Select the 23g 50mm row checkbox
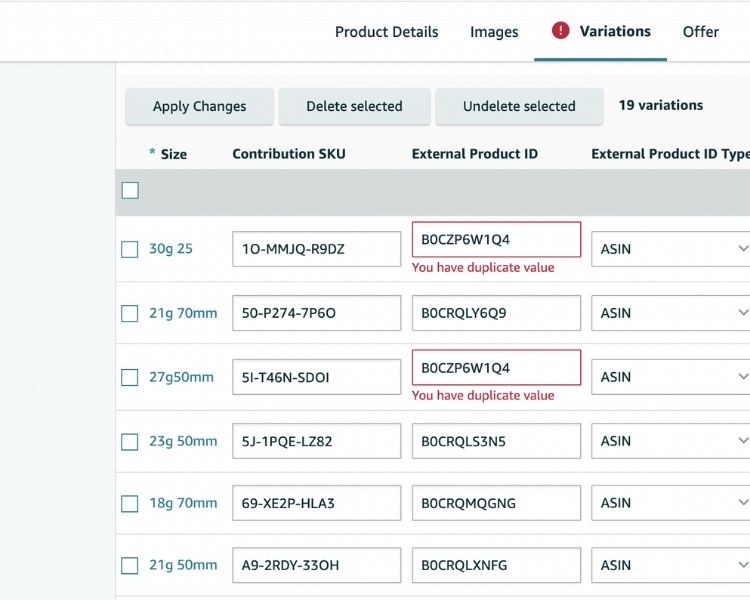 click(x=130, y=441)
